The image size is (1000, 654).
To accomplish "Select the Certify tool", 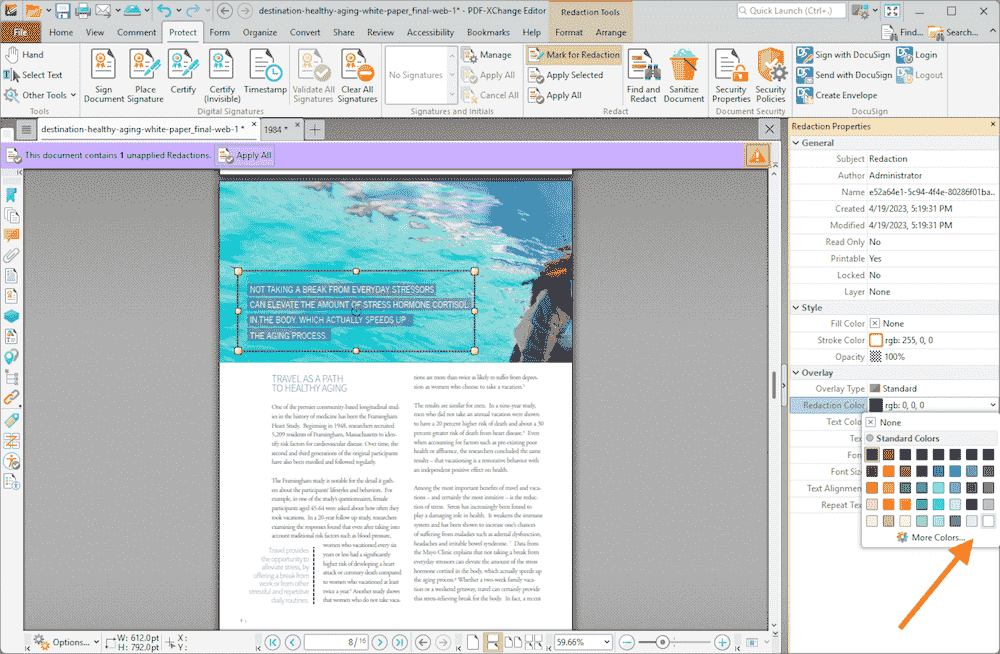I will pos(183,72).
